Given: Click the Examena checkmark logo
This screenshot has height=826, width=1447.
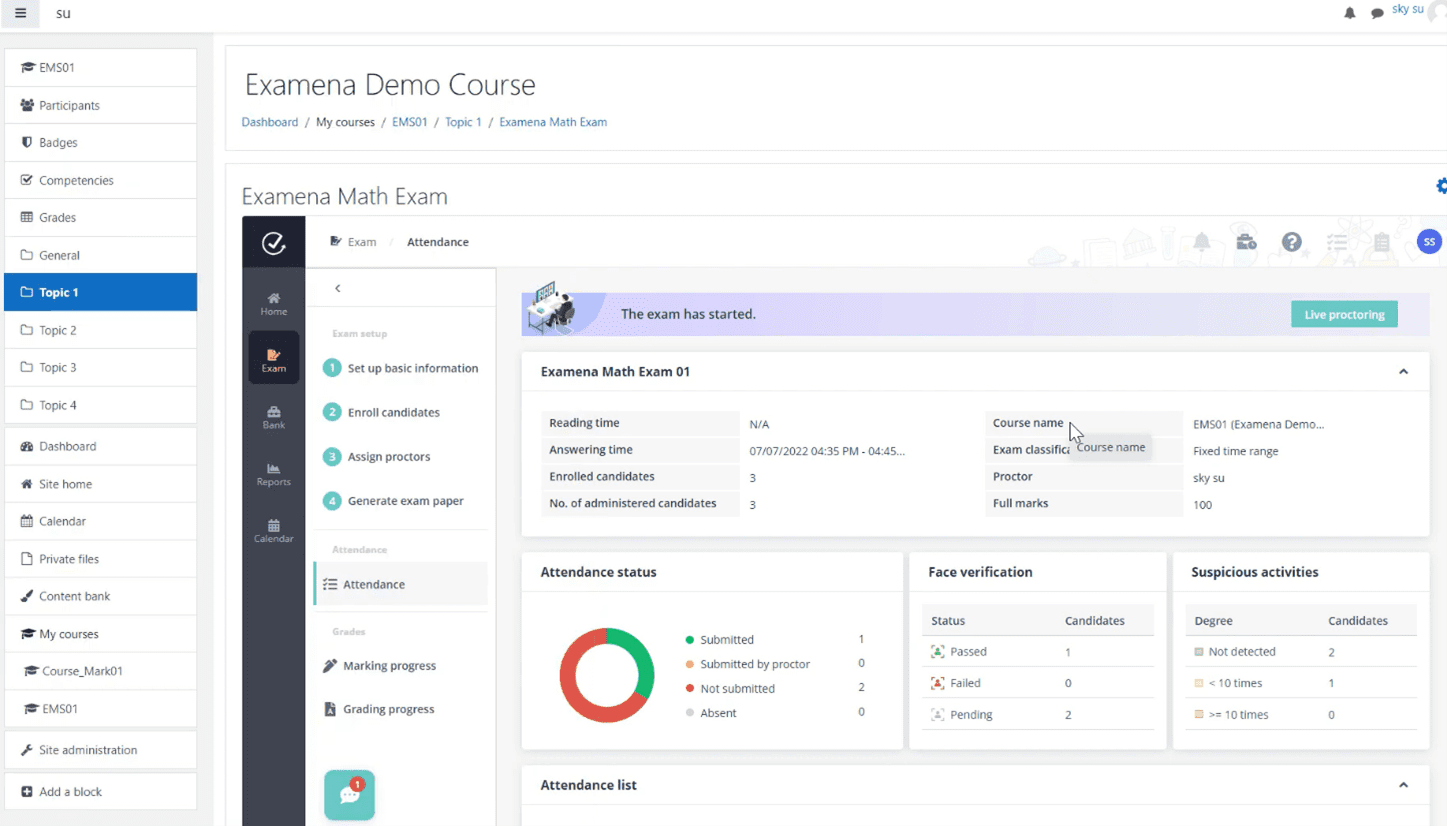Looking at the screenshot, I should (x=273, y=242).
